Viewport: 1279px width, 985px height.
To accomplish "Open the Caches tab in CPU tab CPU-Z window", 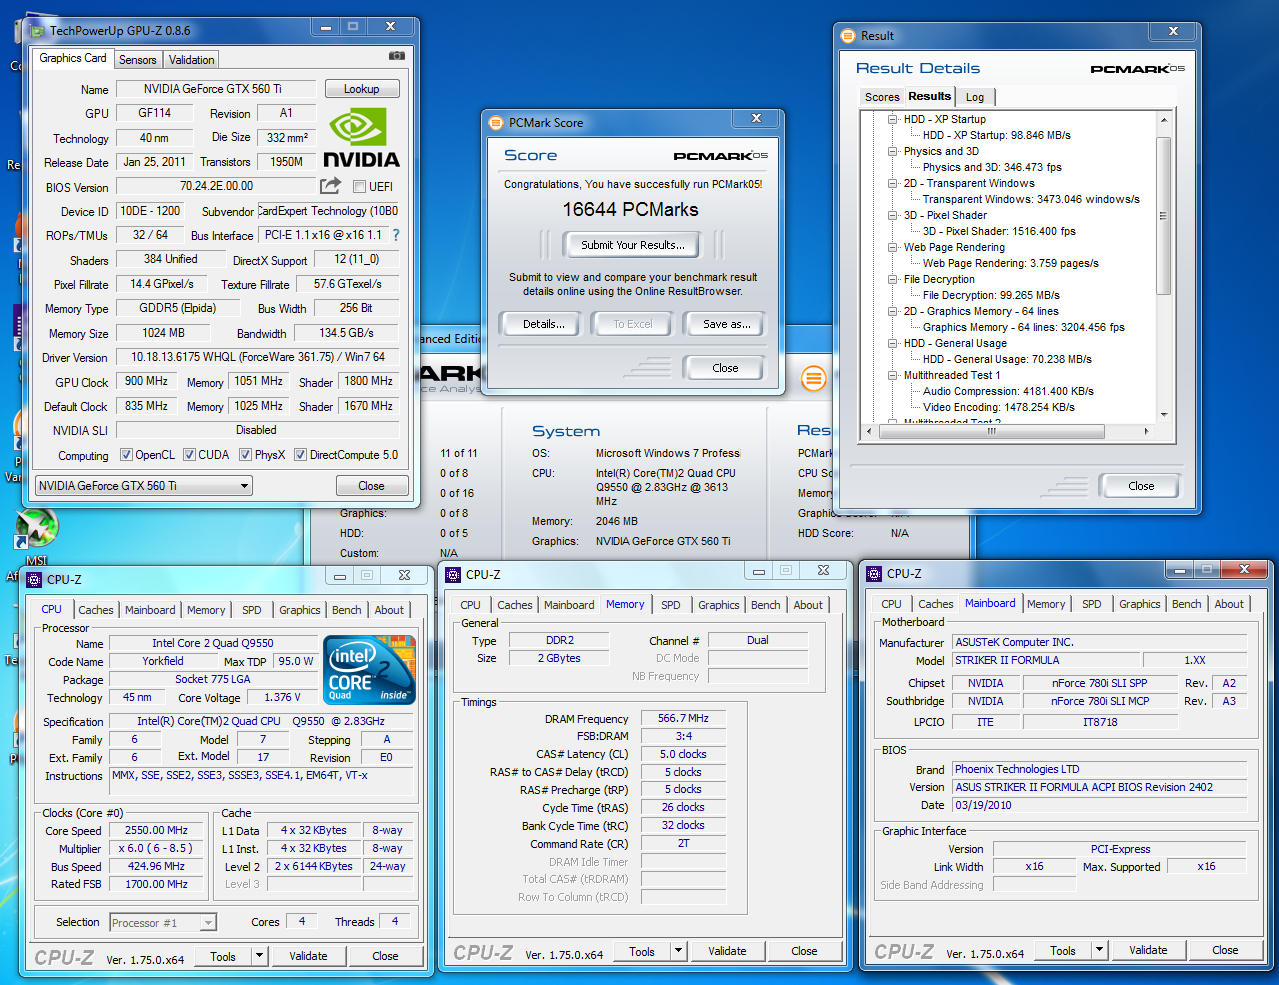I will 96,610.
